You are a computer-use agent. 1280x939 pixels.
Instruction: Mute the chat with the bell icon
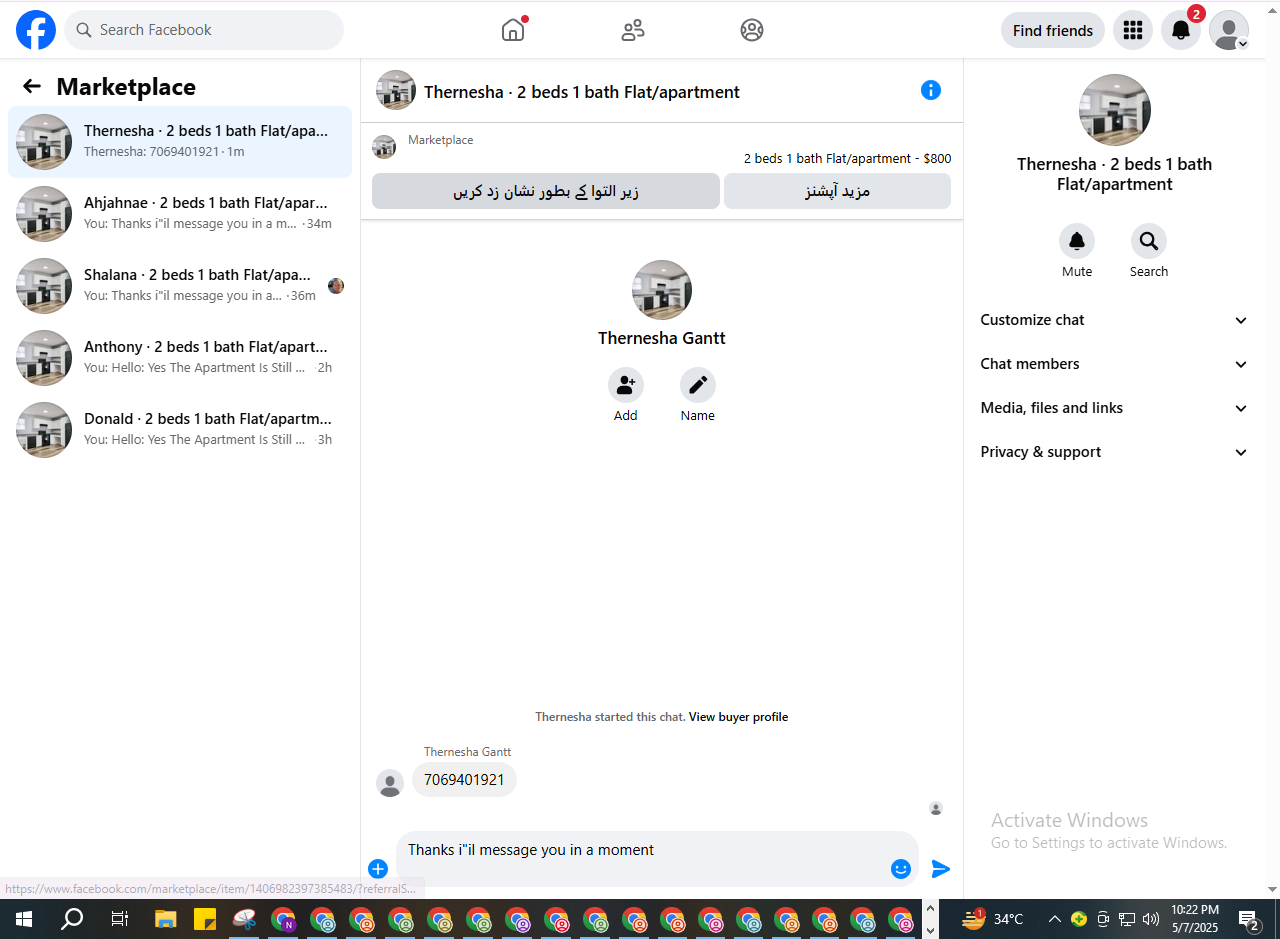1077,241
